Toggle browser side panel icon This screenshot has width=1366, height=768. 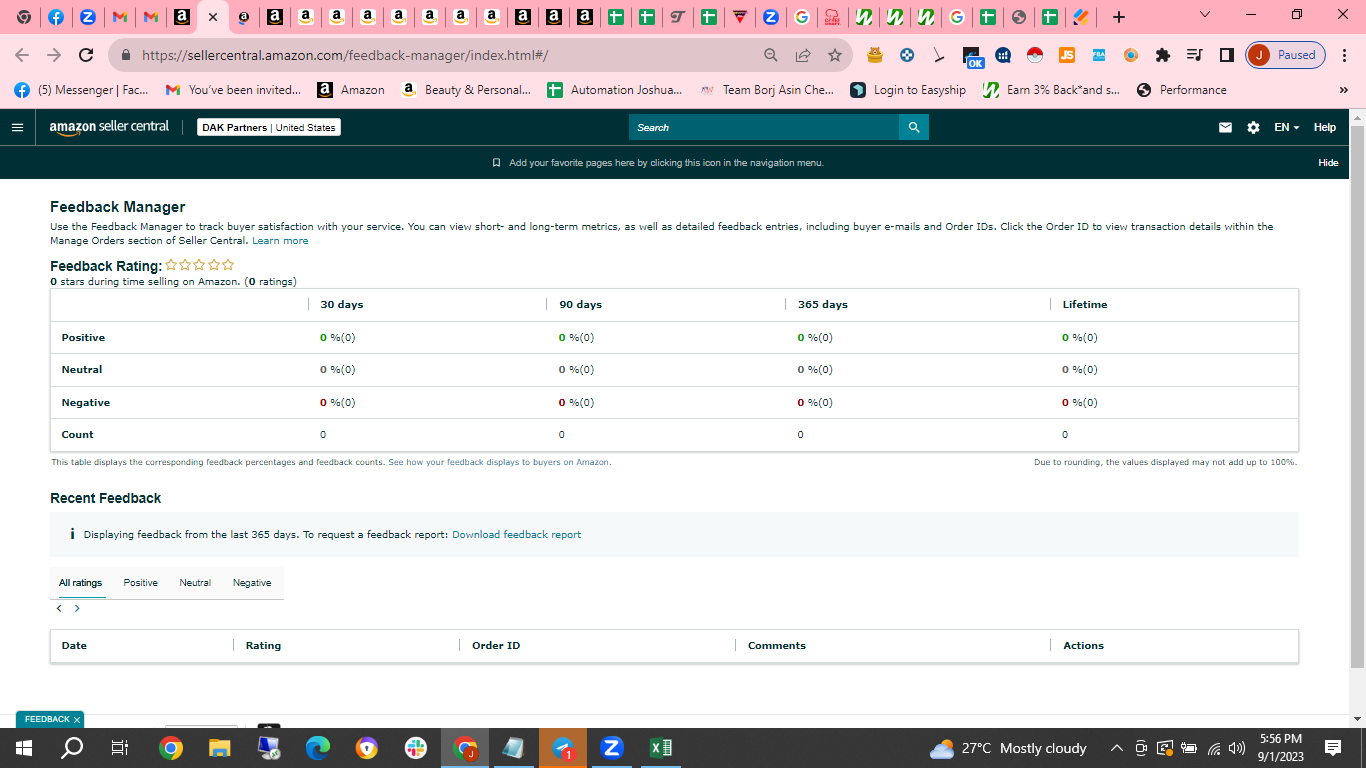point(1226,55)
